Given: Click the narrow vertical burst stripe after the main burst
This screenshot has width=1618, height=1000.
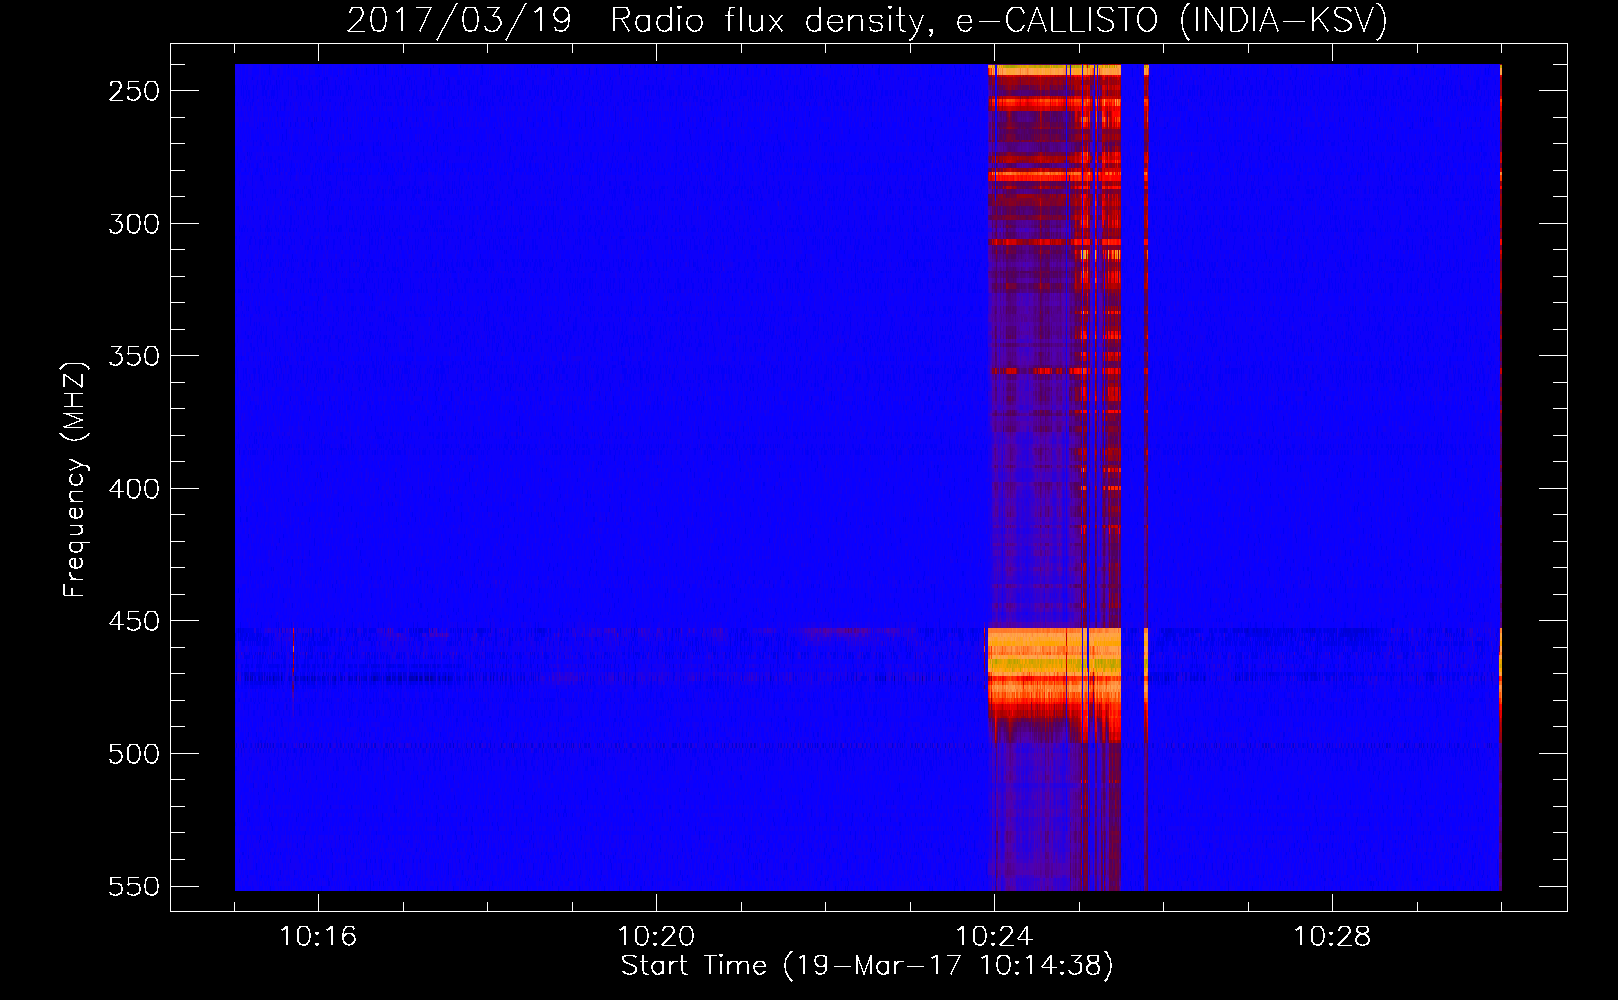Looking at the screenshot, I should pyautogui.click(x=1146, y=477).
